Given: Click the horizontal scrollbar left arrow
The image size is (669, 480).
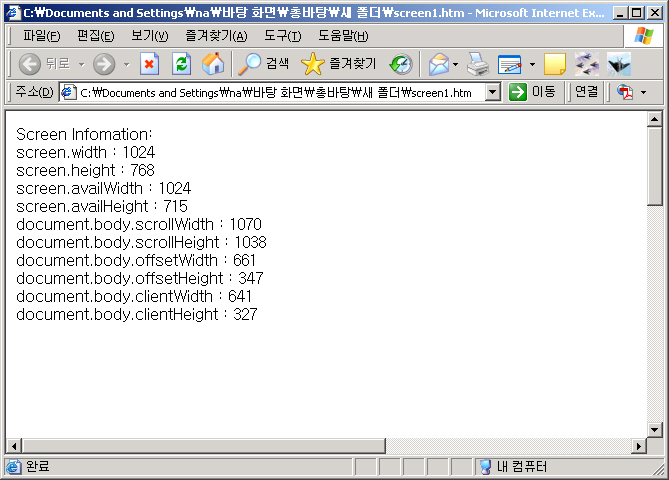Looking at the screenshot, I should pyautogui.click(x=14, y=446).
